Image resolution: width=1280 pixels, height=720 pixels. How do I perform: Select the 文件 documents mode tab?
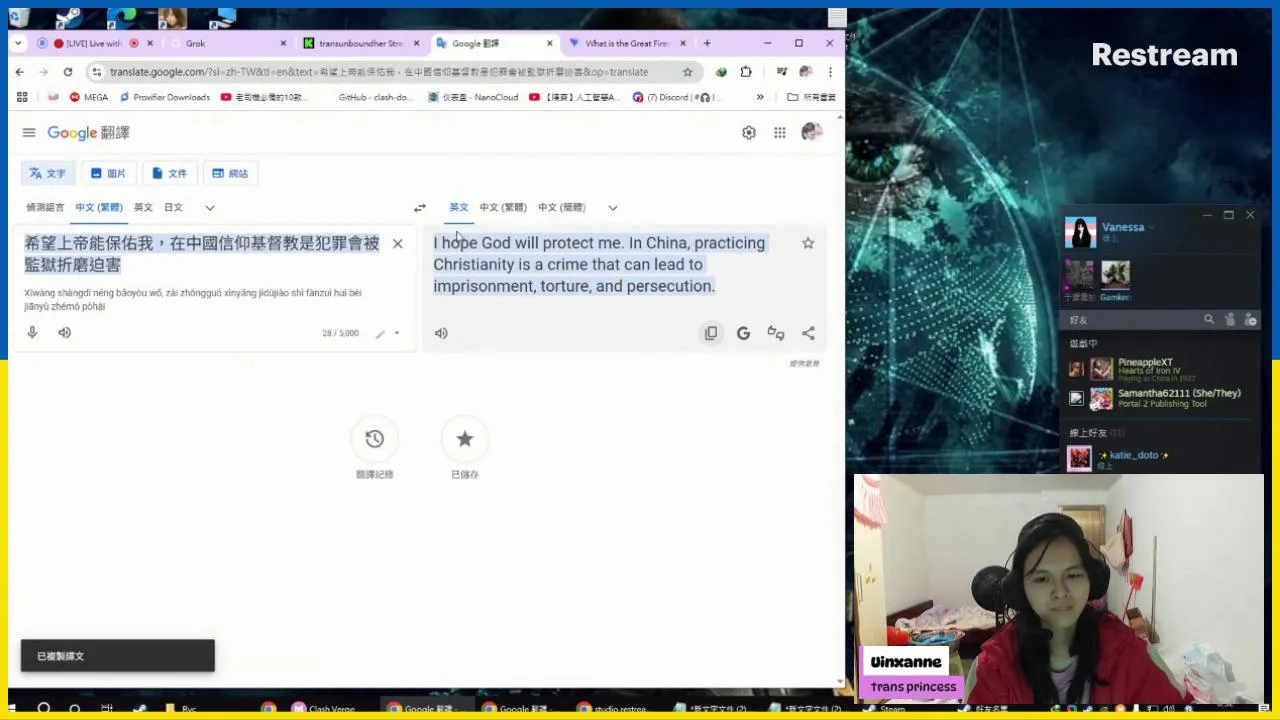pyautogui.click(x=169, y=174)
